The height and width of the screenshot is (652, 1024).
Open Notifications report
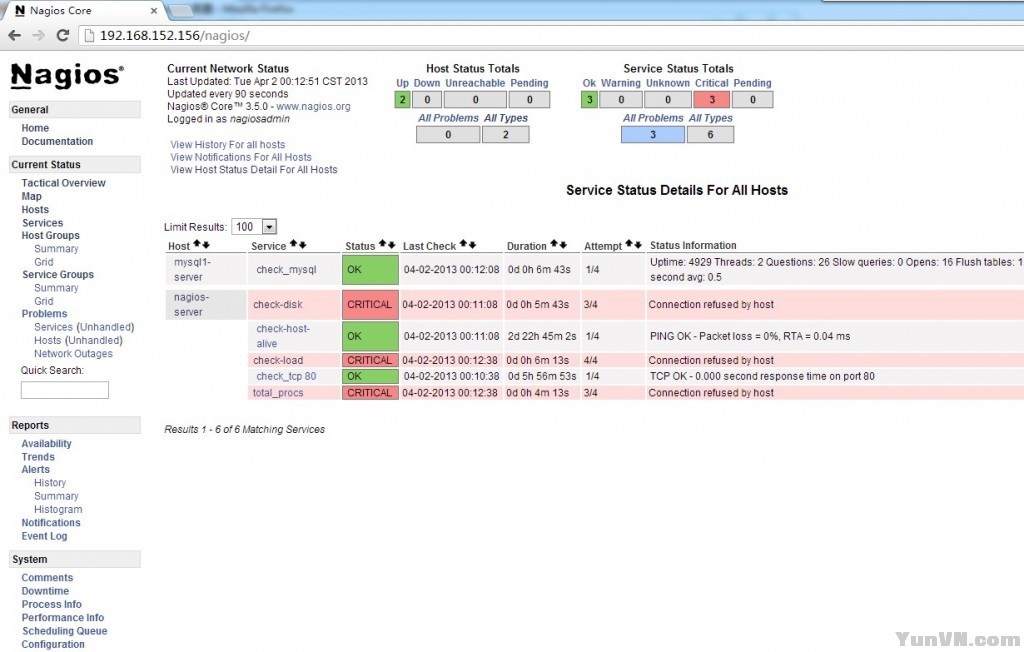click(x=51, y=523)
